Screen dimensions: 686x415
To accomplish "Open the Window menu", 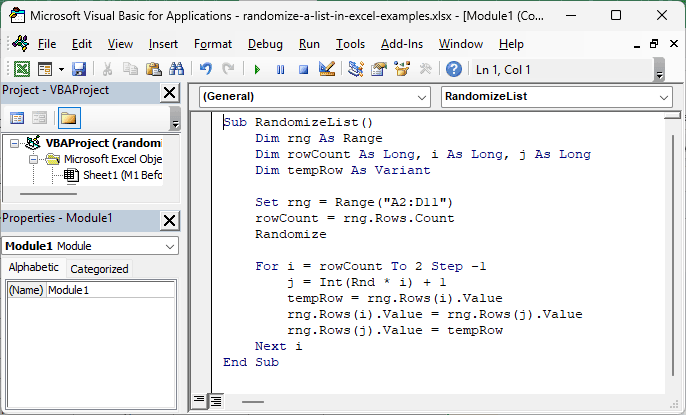I will point(461,44).
